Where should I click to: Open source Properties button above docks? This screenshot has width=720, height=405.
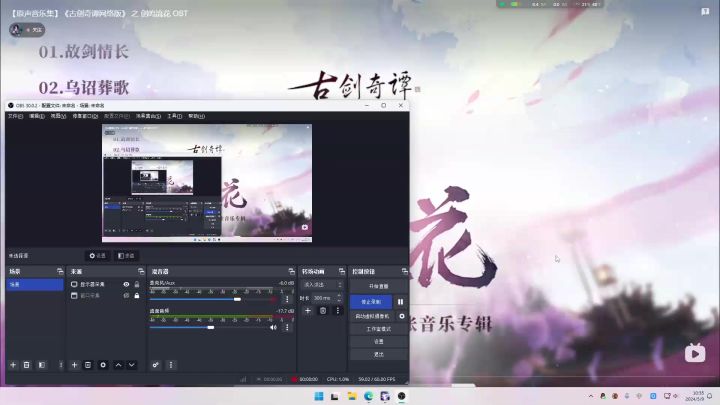tap(97, 256)
